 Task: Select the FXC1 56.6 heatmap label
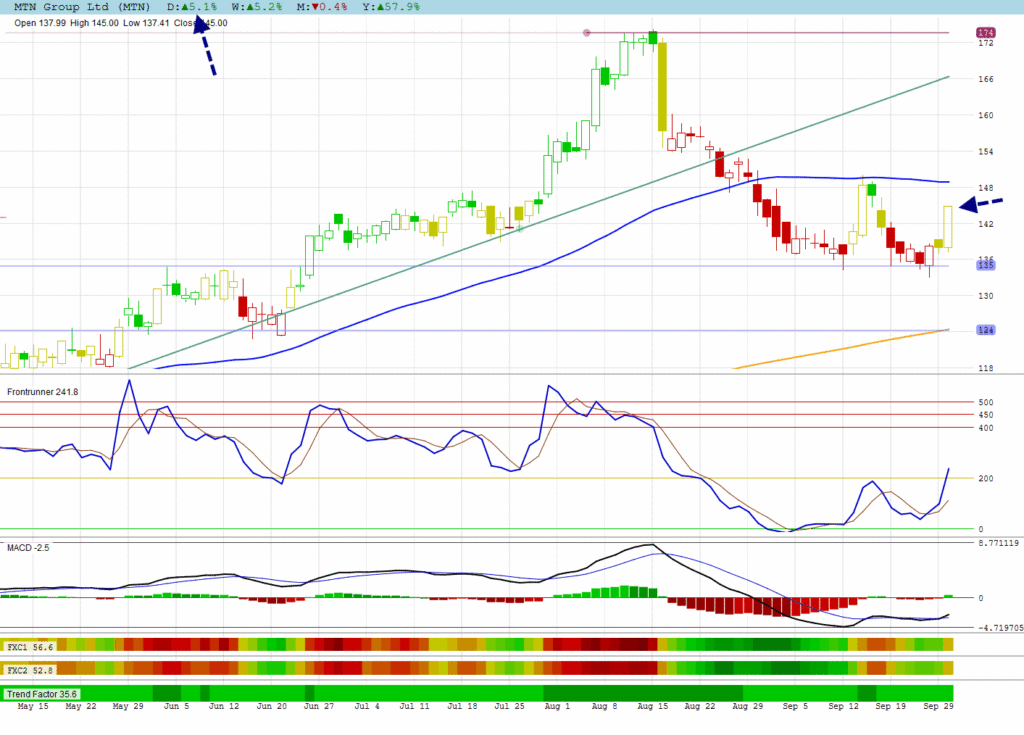pos(29,647)
